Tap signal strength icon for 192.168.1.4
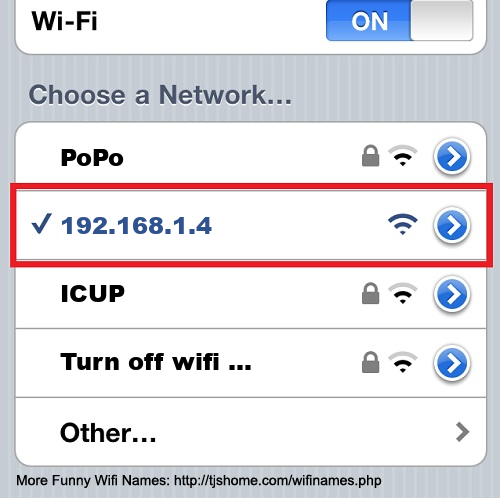This screenshot has width=500, height=498. (x=403, y=224)
